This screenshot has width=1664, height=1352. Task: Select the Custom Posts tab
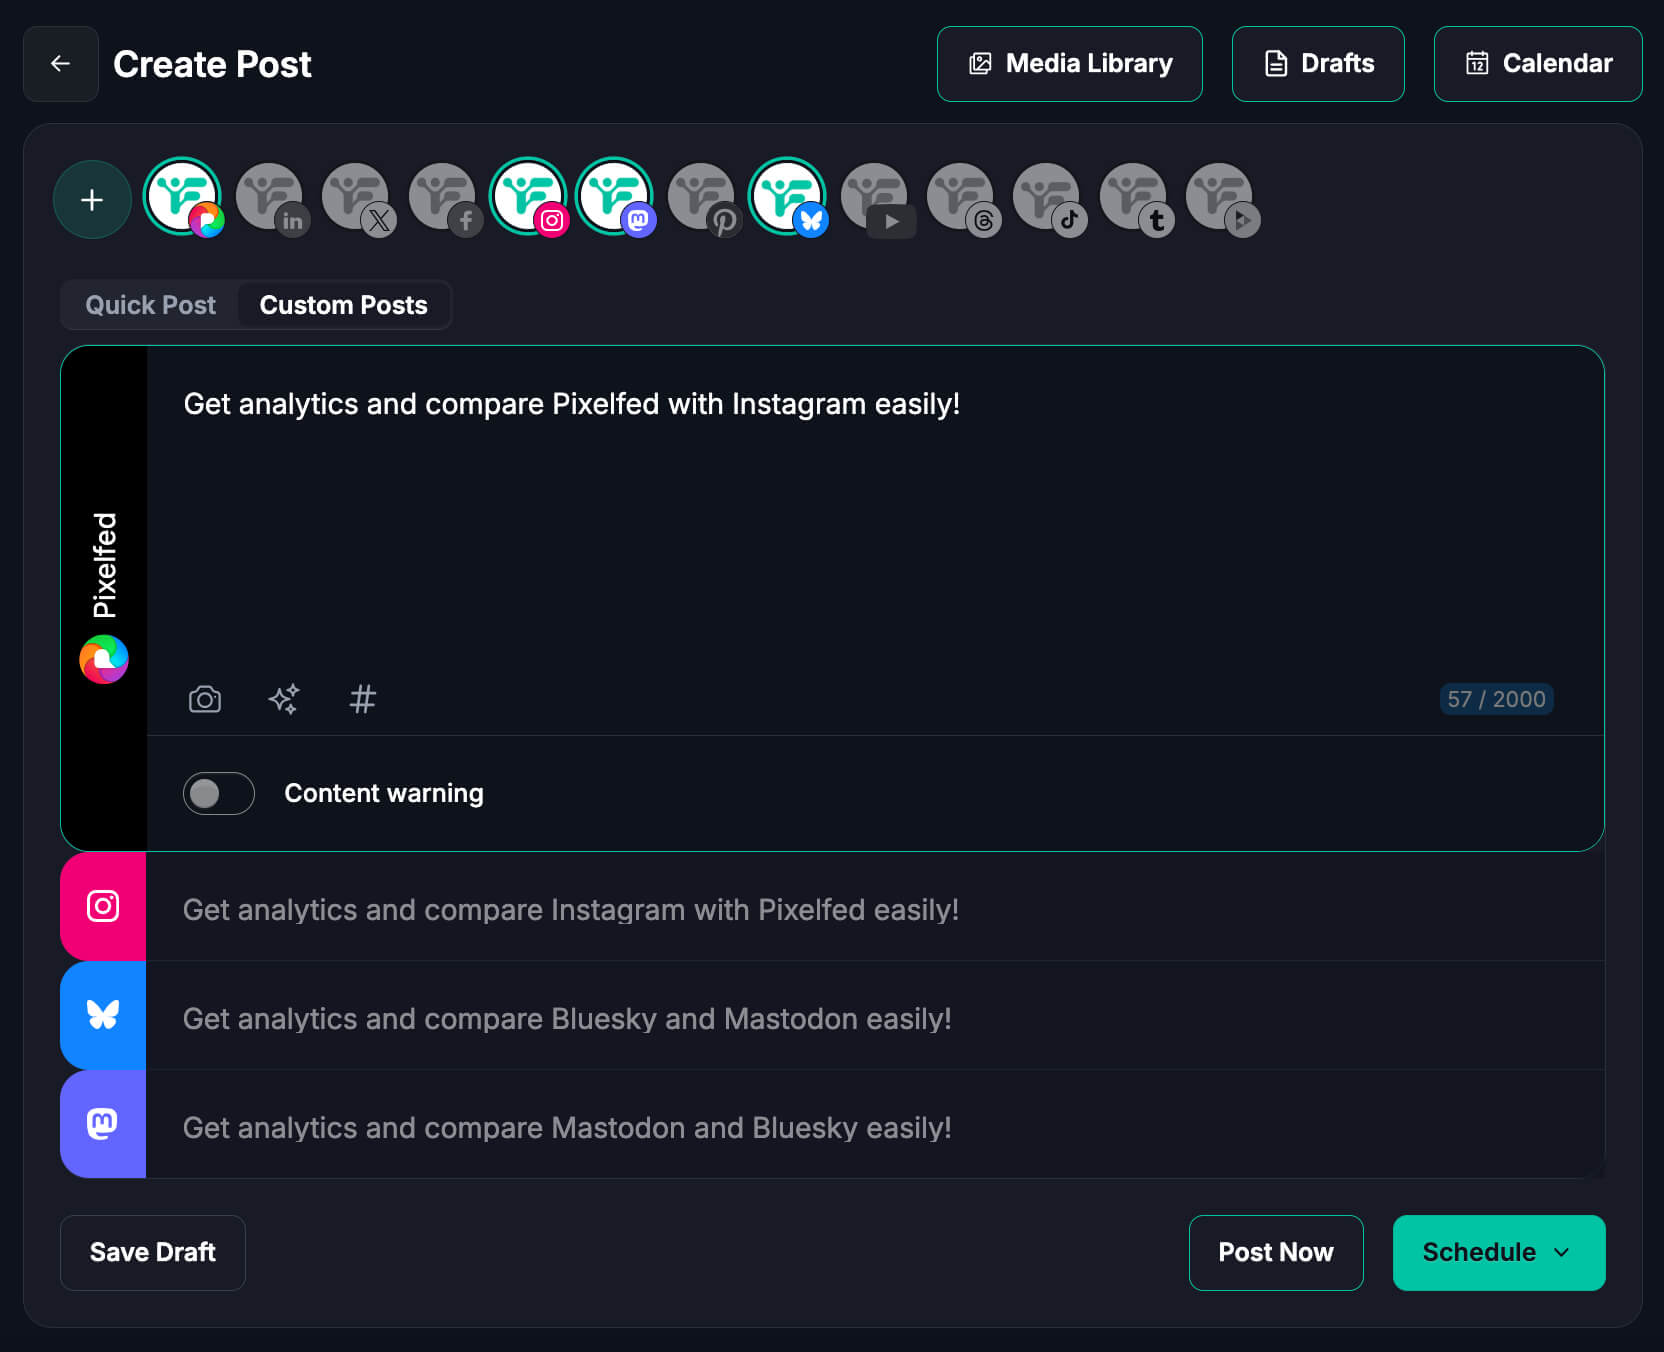point(343,305)
